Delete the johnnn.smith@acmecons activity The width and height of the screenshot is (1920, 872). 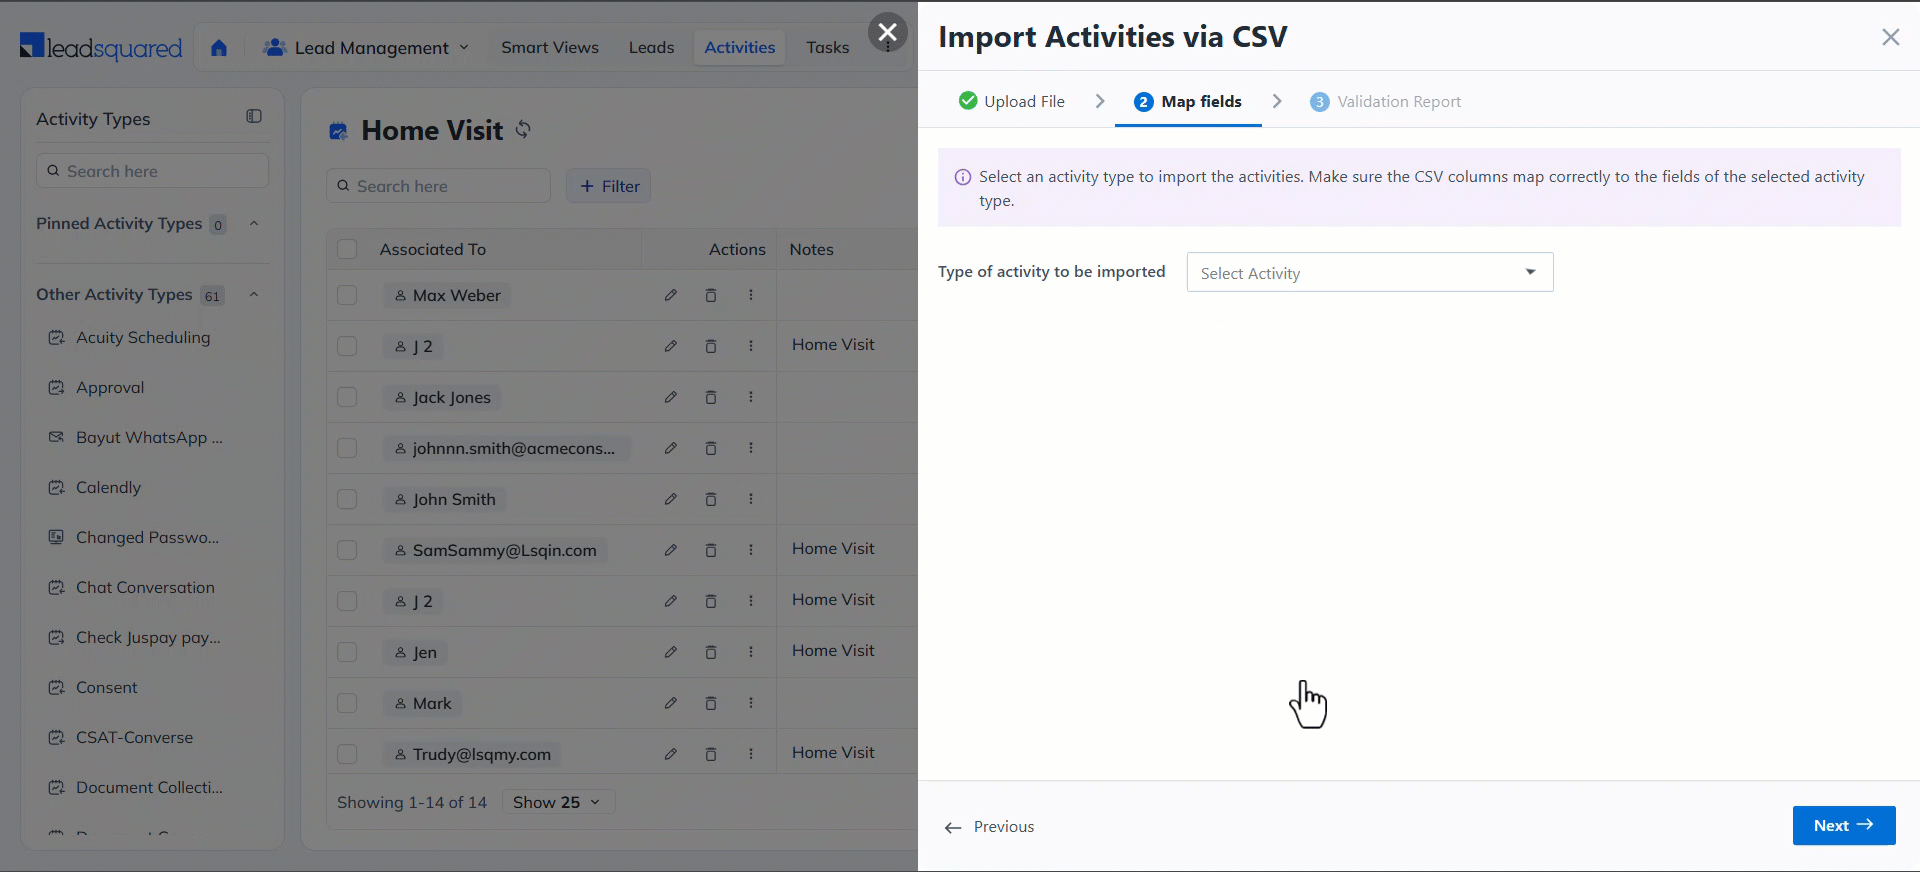pos(711,448)
